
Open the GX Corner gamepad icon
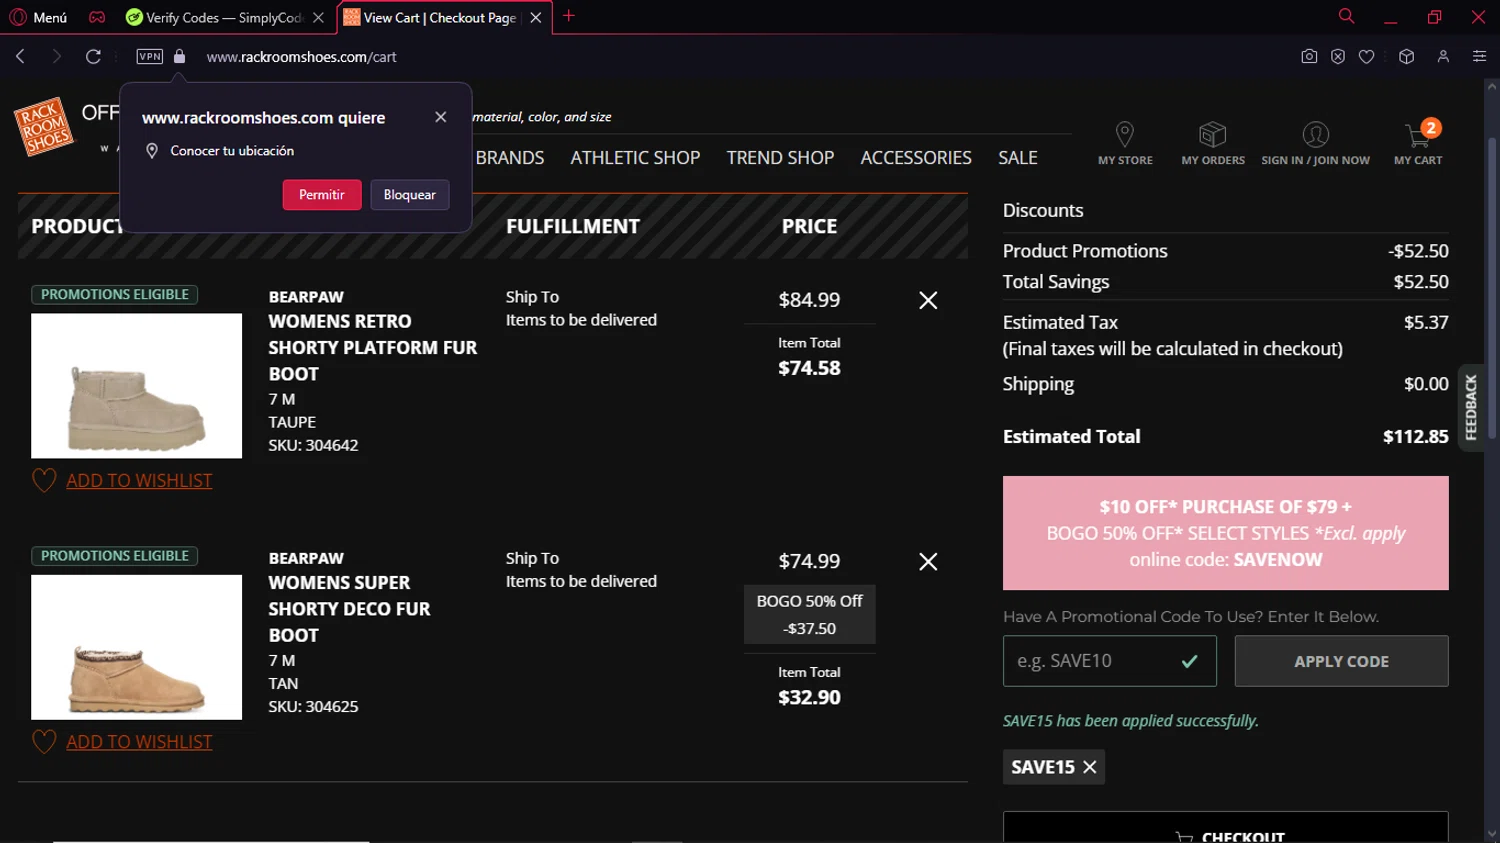[97, 17]
